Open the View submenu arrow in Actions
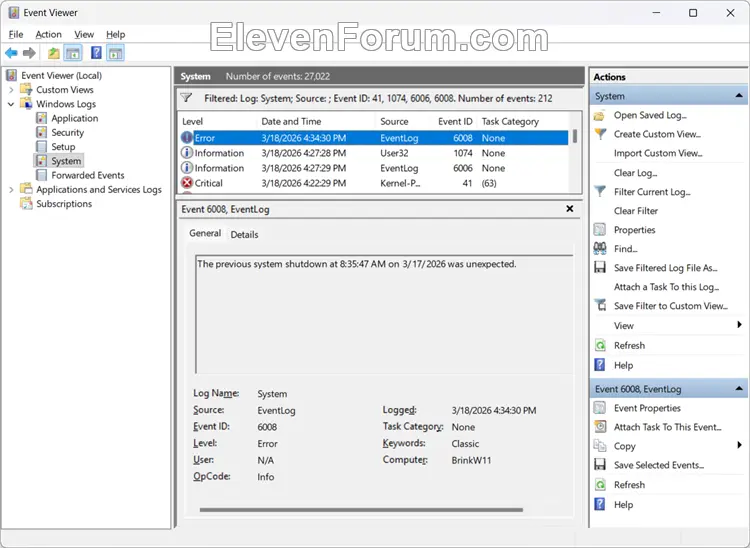 tap(739, 325)
